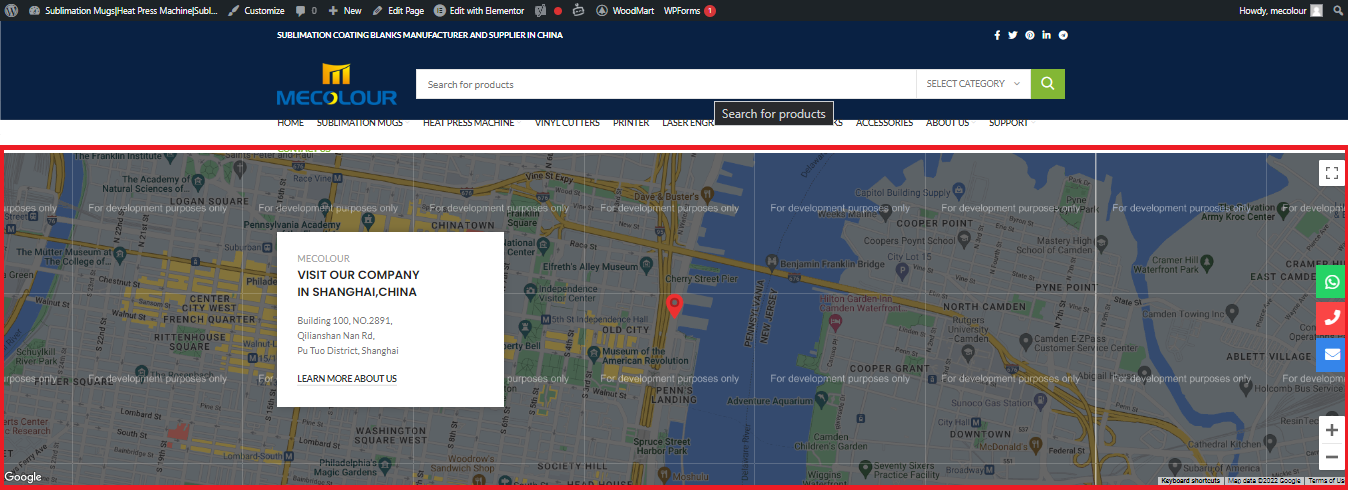Open the WordPress logo menu in admin bar

[x=11, y=10]
